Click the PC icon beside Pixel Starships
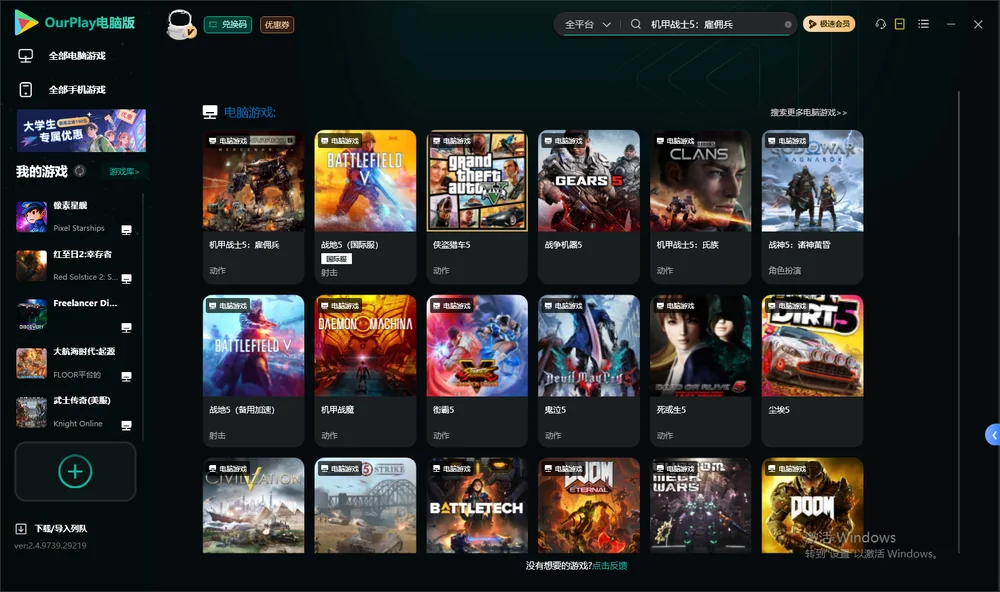Image resolution: width=1000 pixels, height=592 pixels. 126,230
